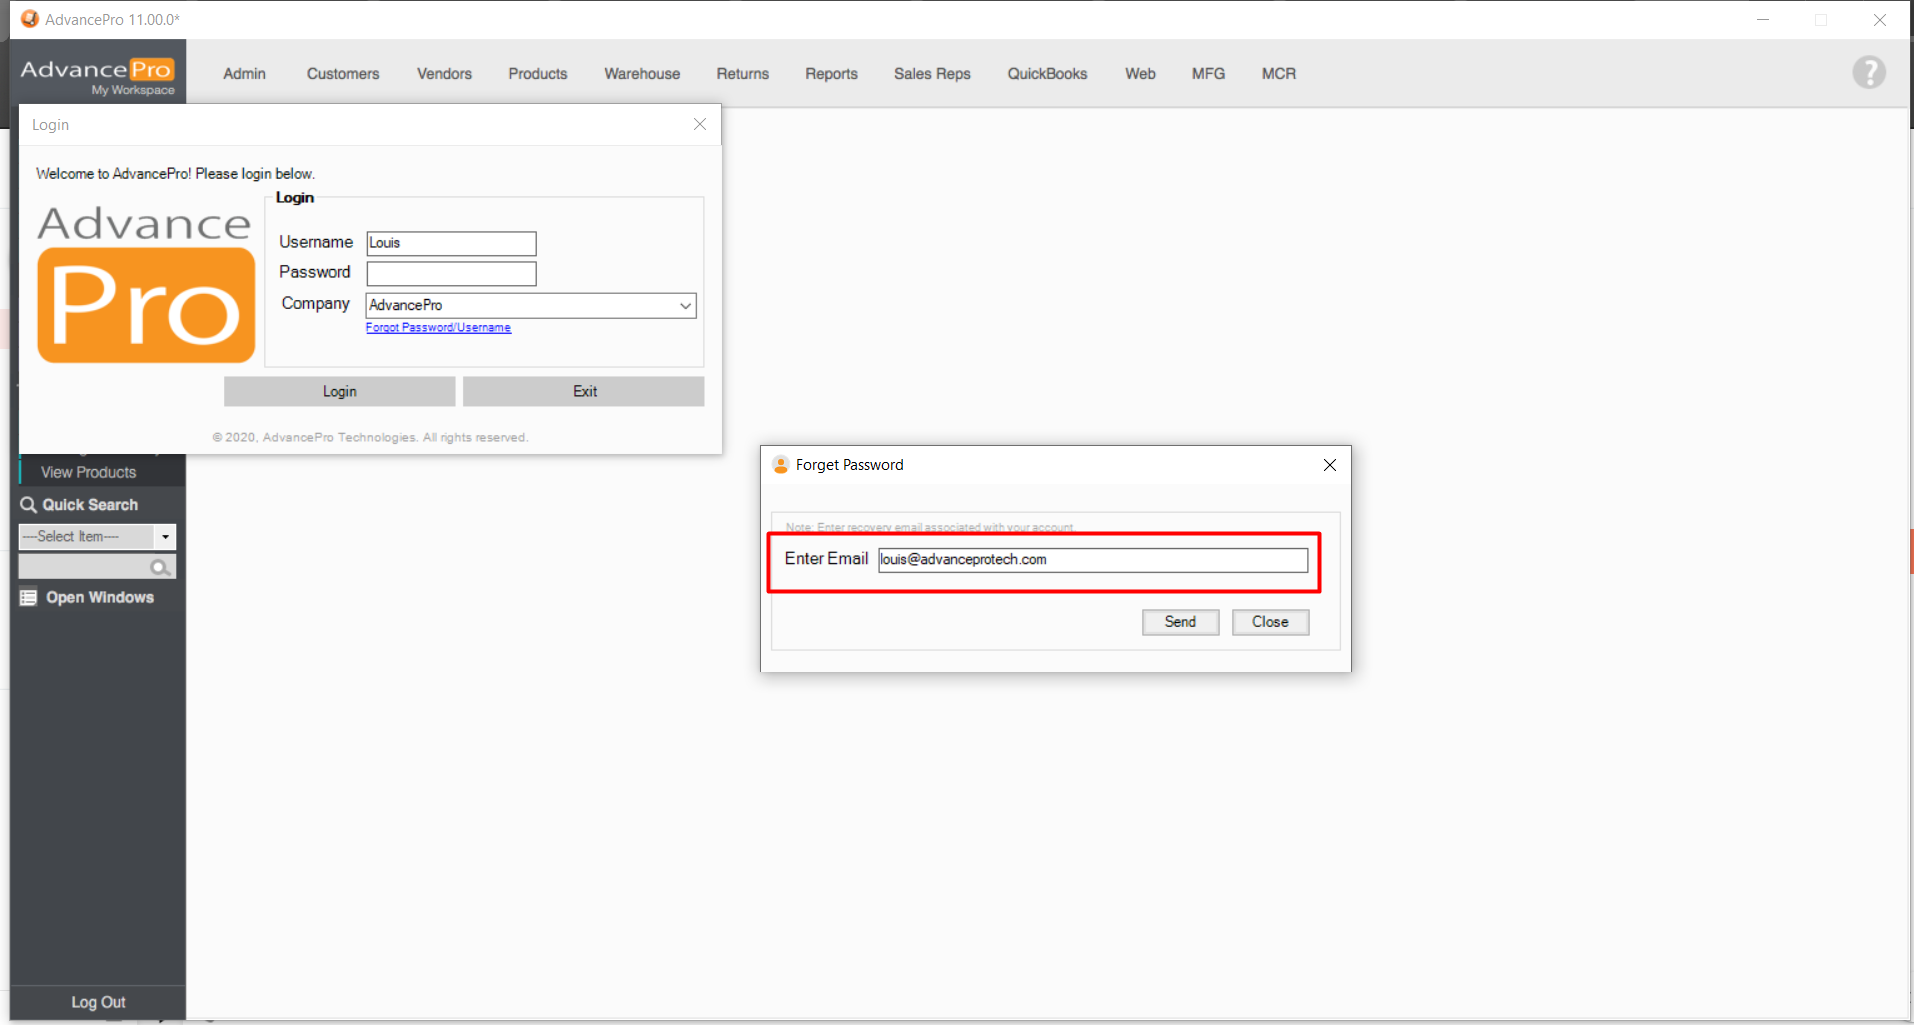Close the Forget Password dialog with X
Image resolution: width=1914 pixels, height=1025 pixels.
(x=1329, y=465)
